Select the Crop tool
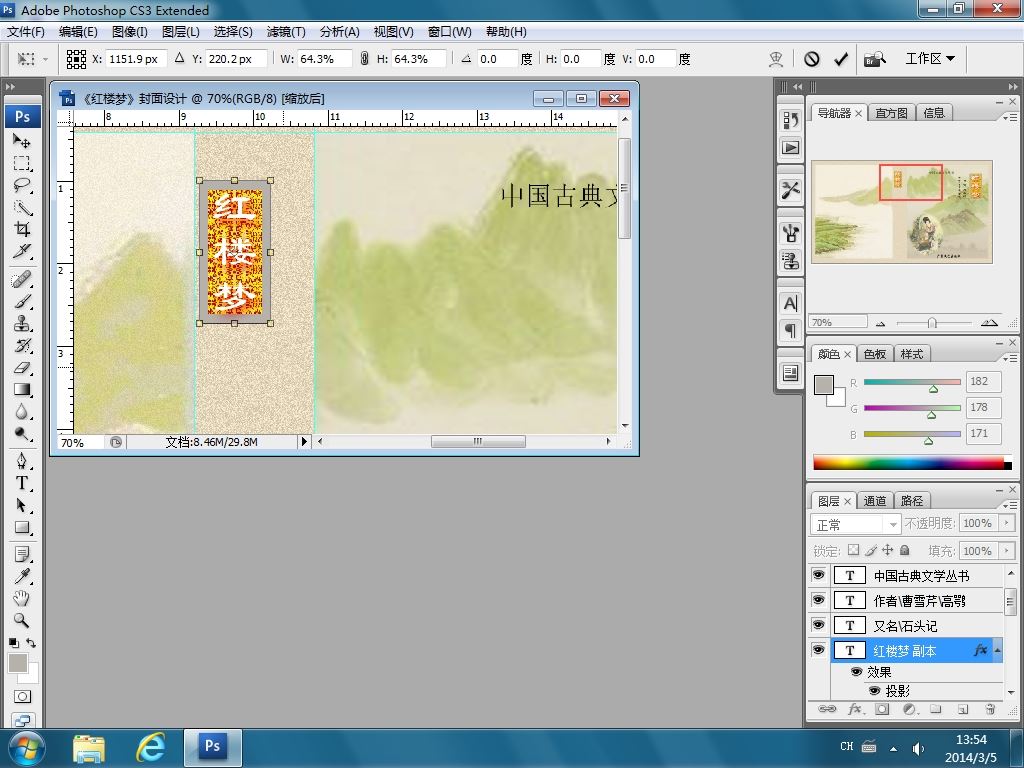Viewport: 1024px width, 768px height. [x=22, y=229]
